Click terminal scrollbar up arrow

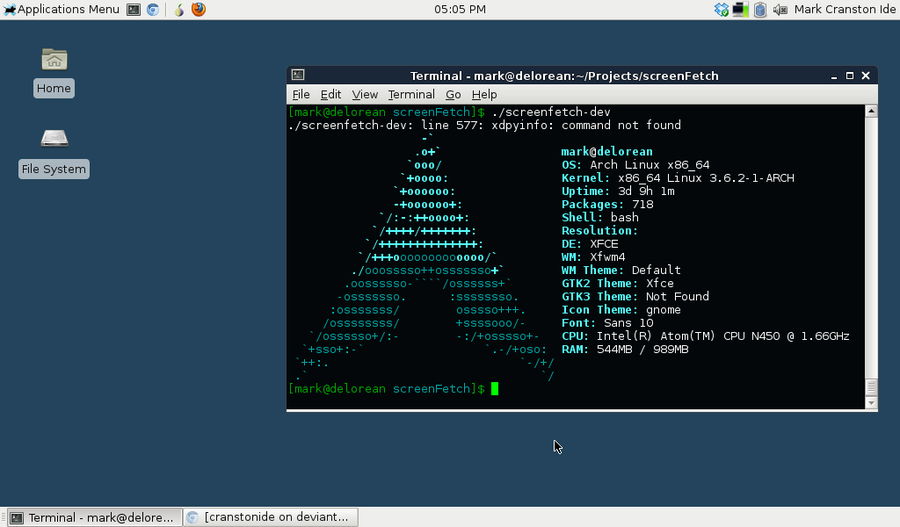click(871, 111)
